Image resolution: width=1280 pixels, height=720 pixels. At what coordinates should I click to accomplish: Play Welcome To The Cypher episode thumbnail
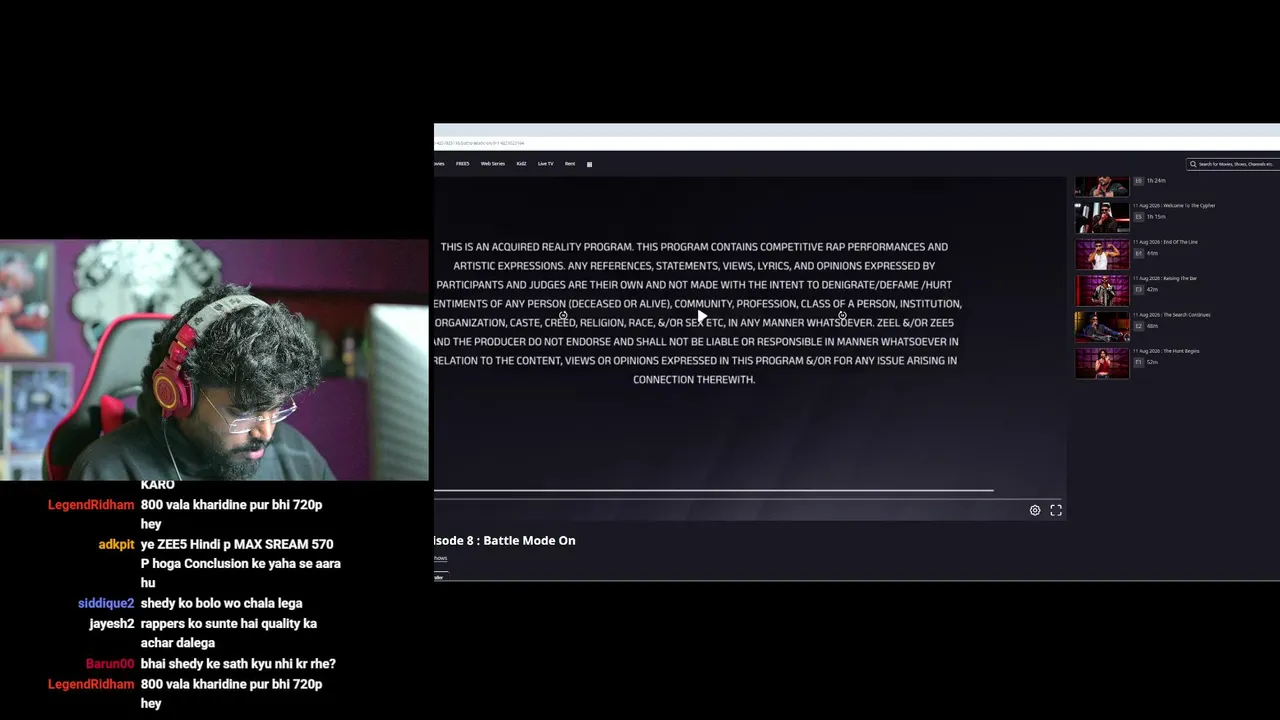(1102, 217)
